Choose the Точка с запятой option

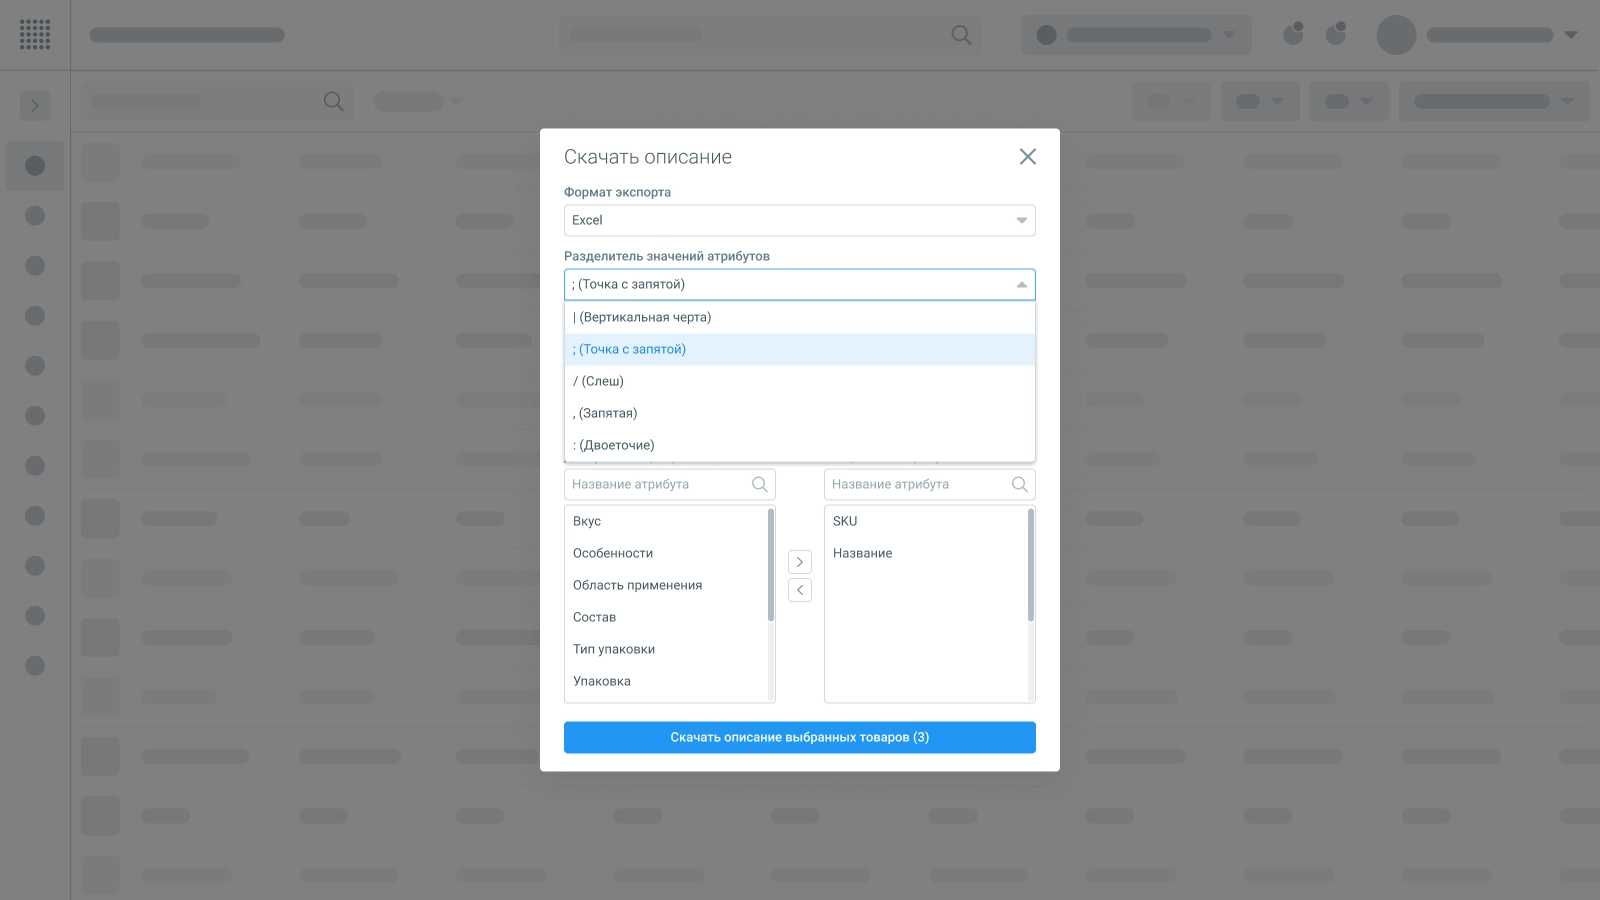(x=630, y=350)
